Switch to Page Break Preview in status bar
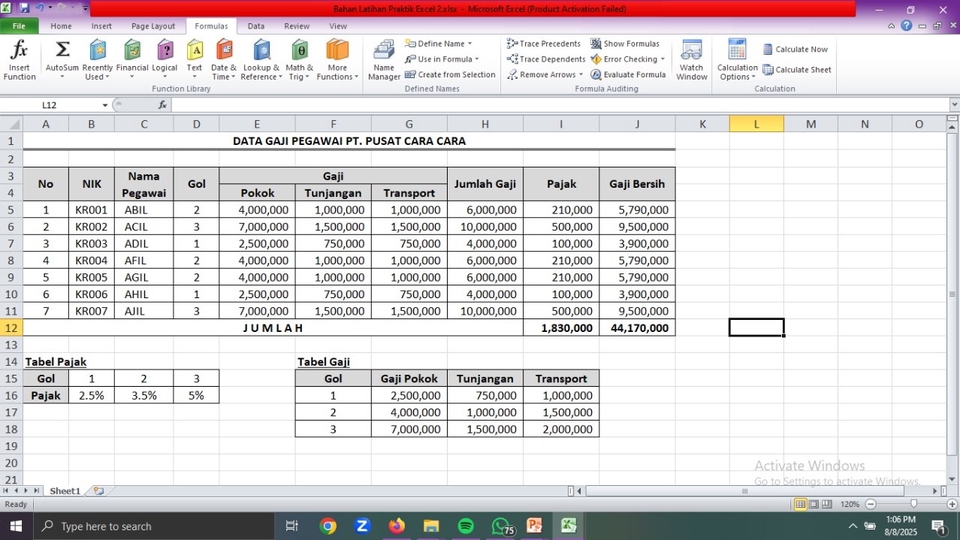The width and height of the screenshot is (960, 540). pos(827,504)
